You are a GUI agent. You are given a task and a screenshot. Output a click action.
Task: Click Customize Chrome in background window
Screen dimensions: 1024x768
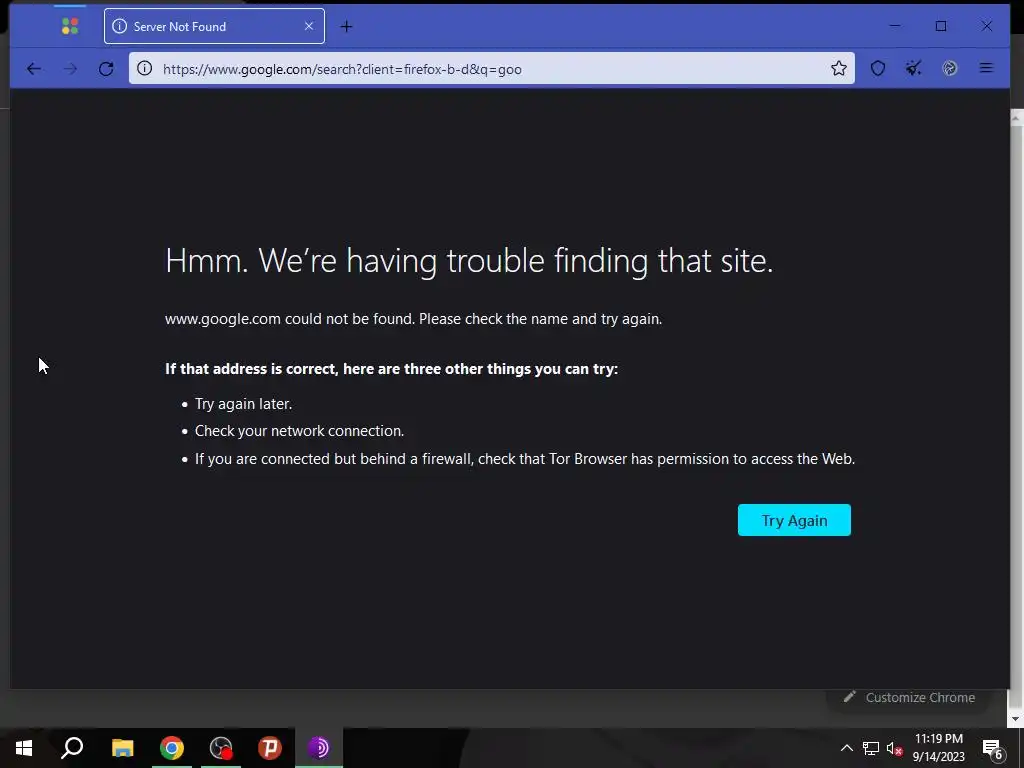click(x=909, y=697)
